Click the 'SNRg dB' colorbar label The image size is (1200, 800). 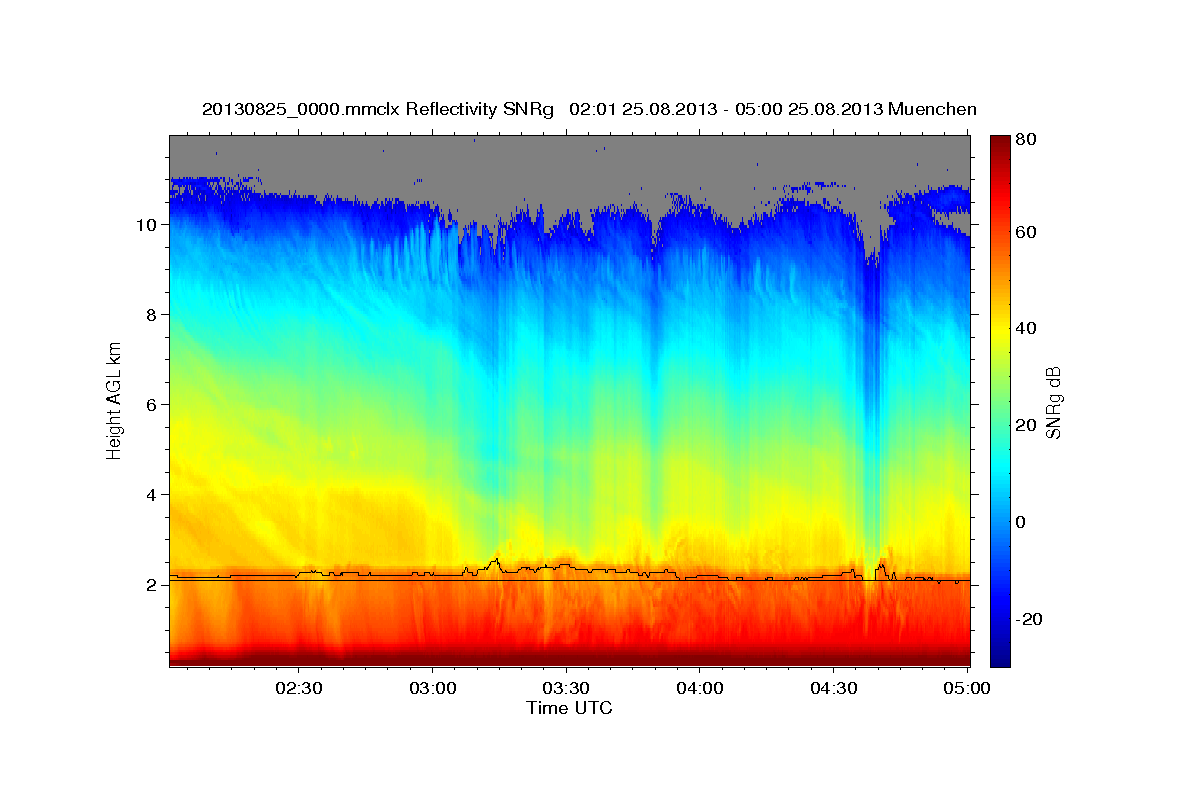click(x=1053, y=401)
